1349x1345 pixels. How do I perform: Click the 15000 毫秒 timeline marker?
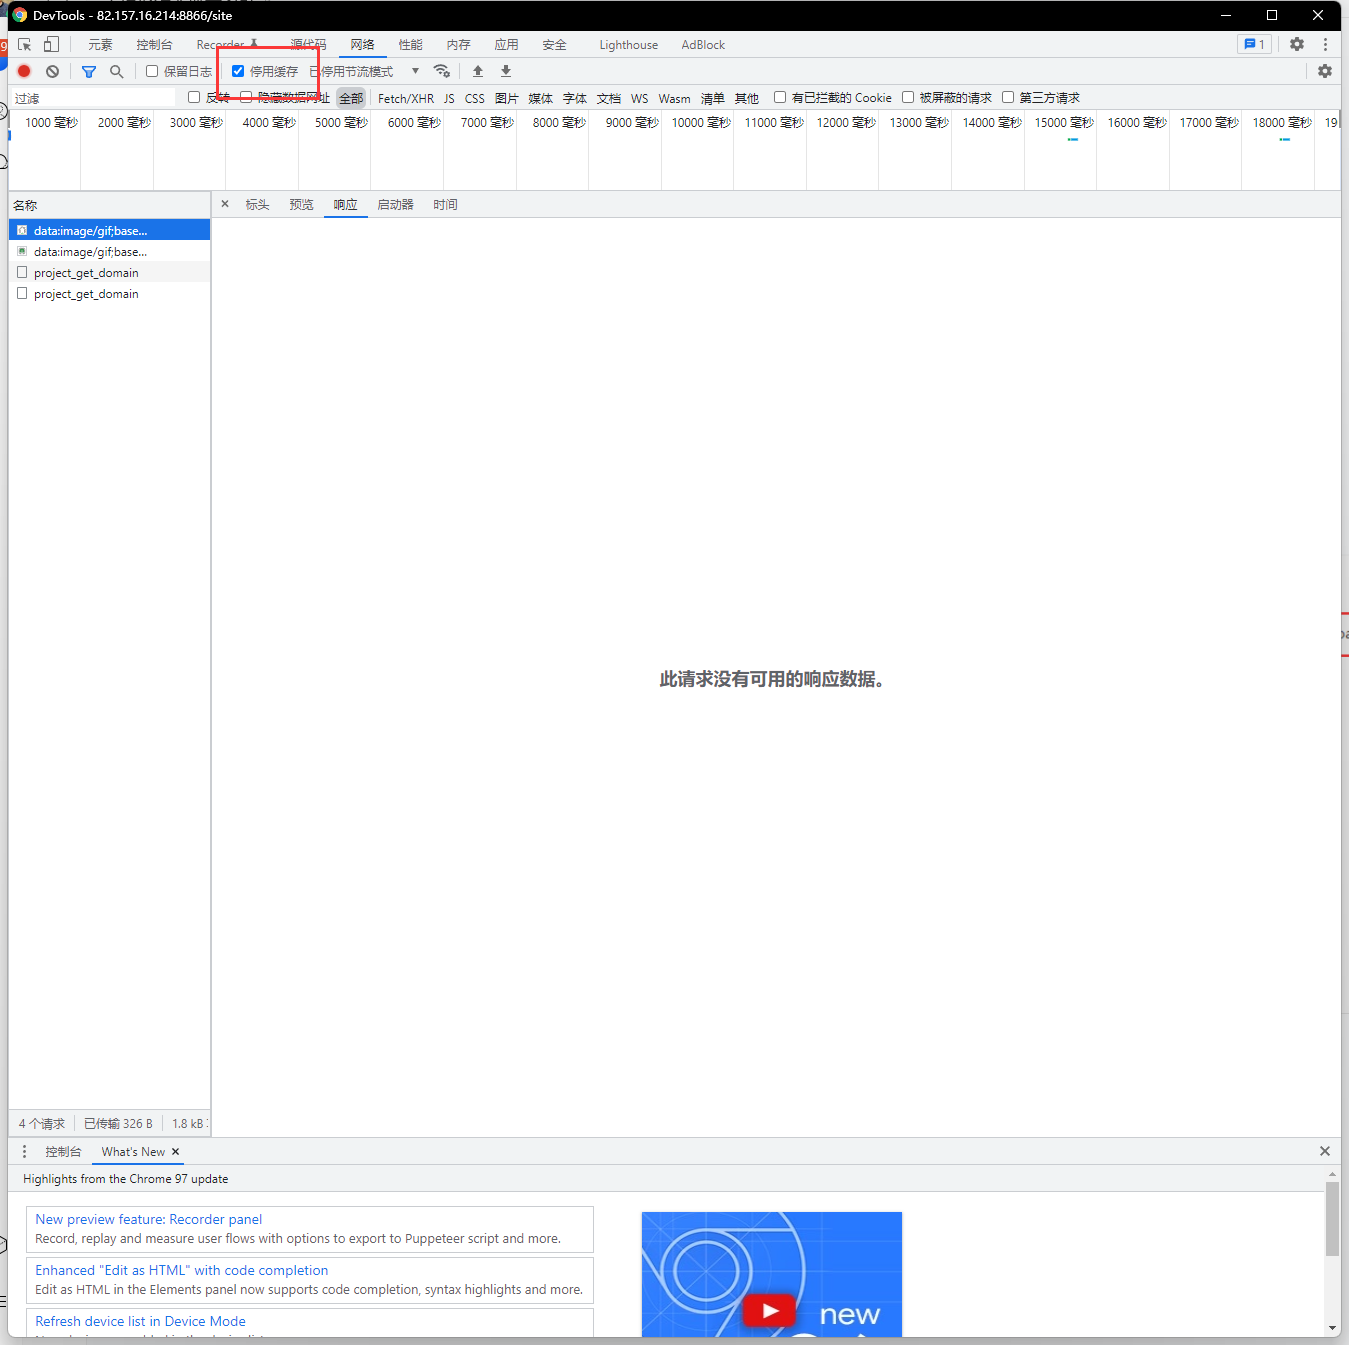[1064, 122]
